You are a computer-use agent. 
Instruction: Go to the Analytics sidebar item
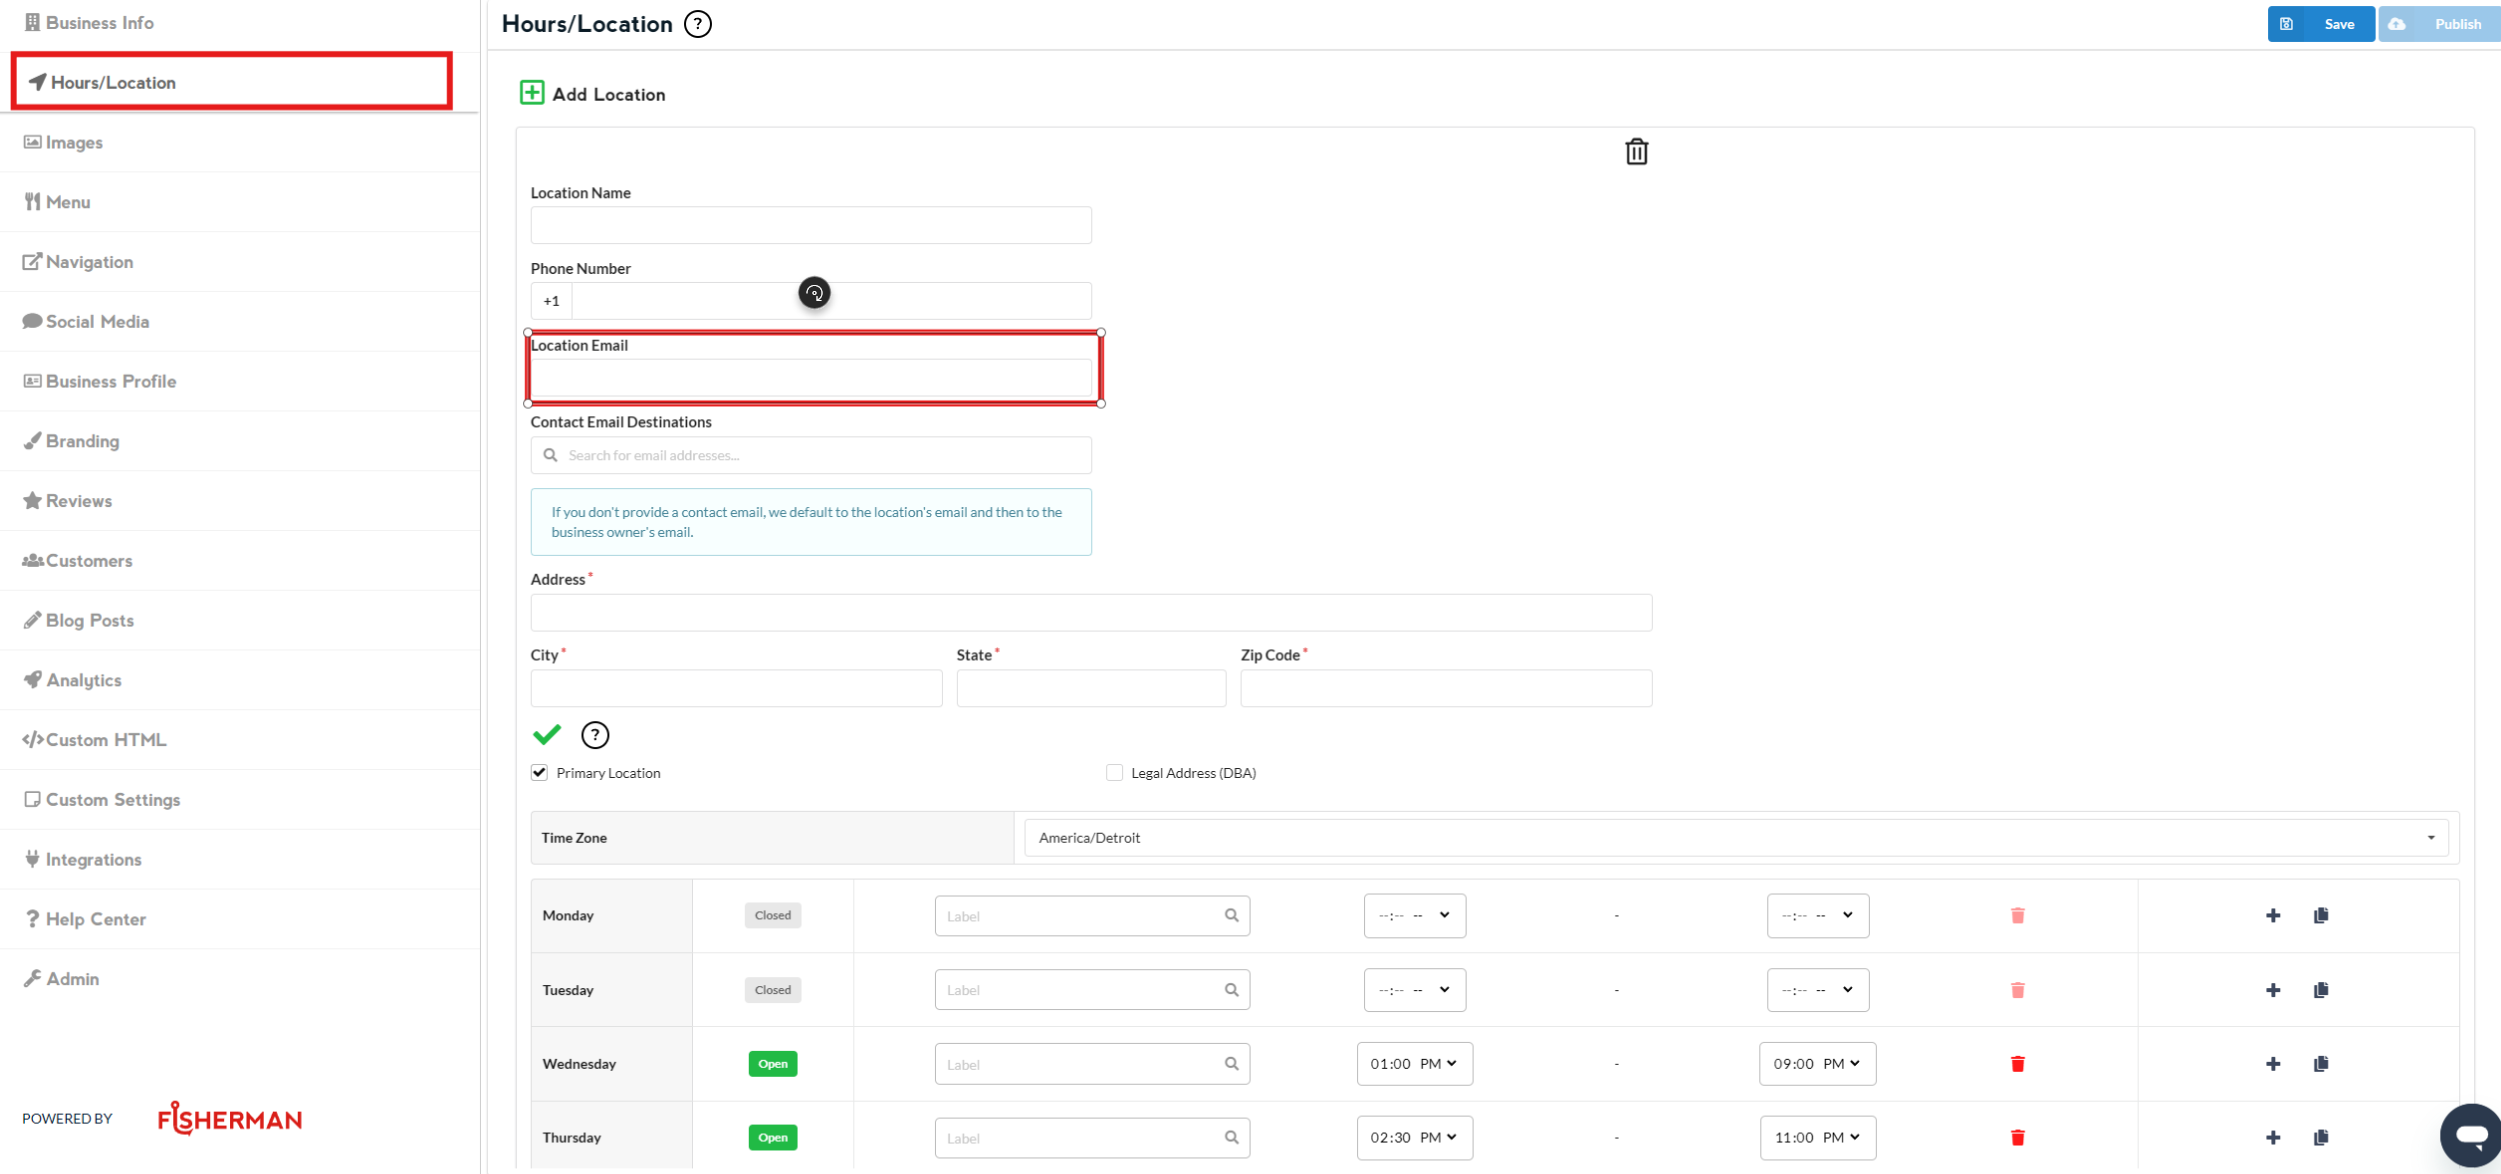click(x=83, y=680)
